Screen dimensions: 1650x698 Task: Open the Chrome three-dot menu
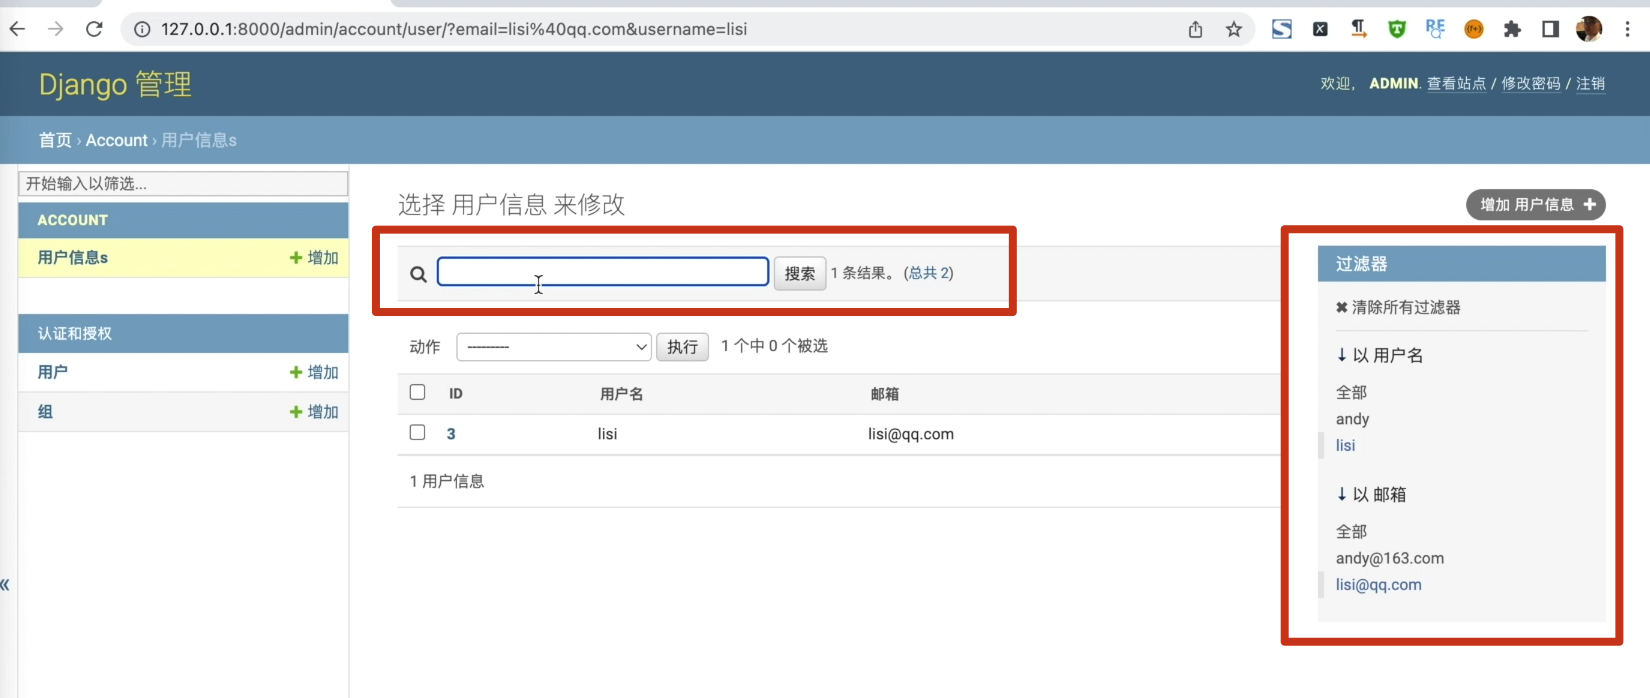coord(1628,29)
